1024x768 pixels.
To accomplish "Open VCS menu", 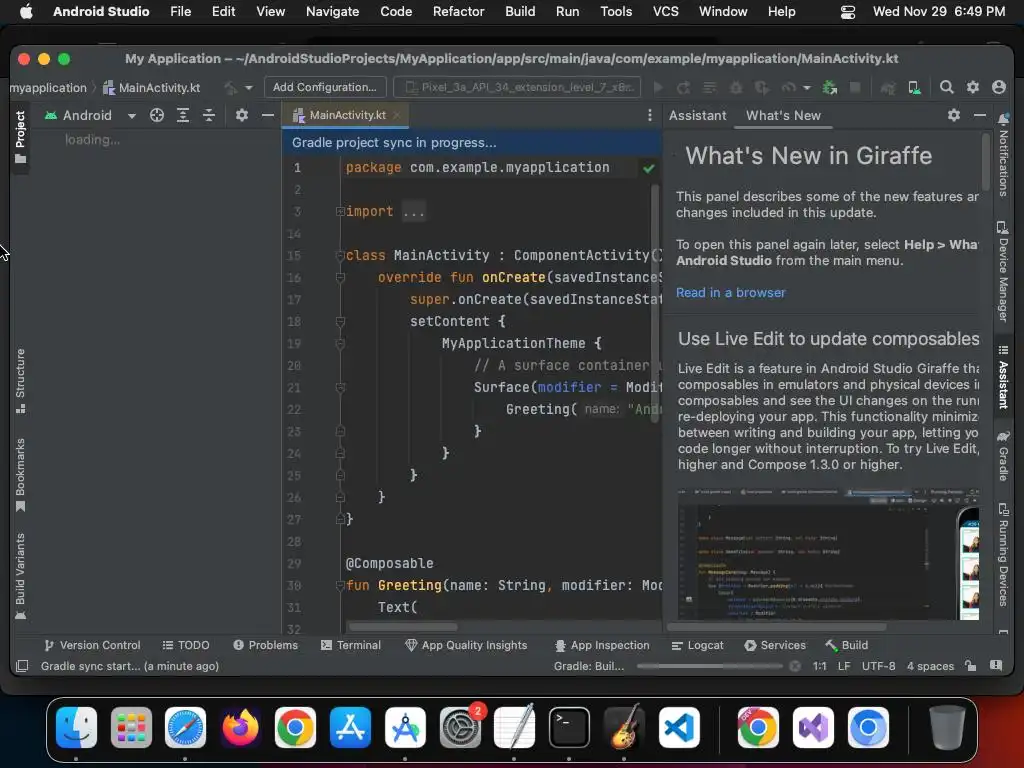I will click(x=665, y=11).
